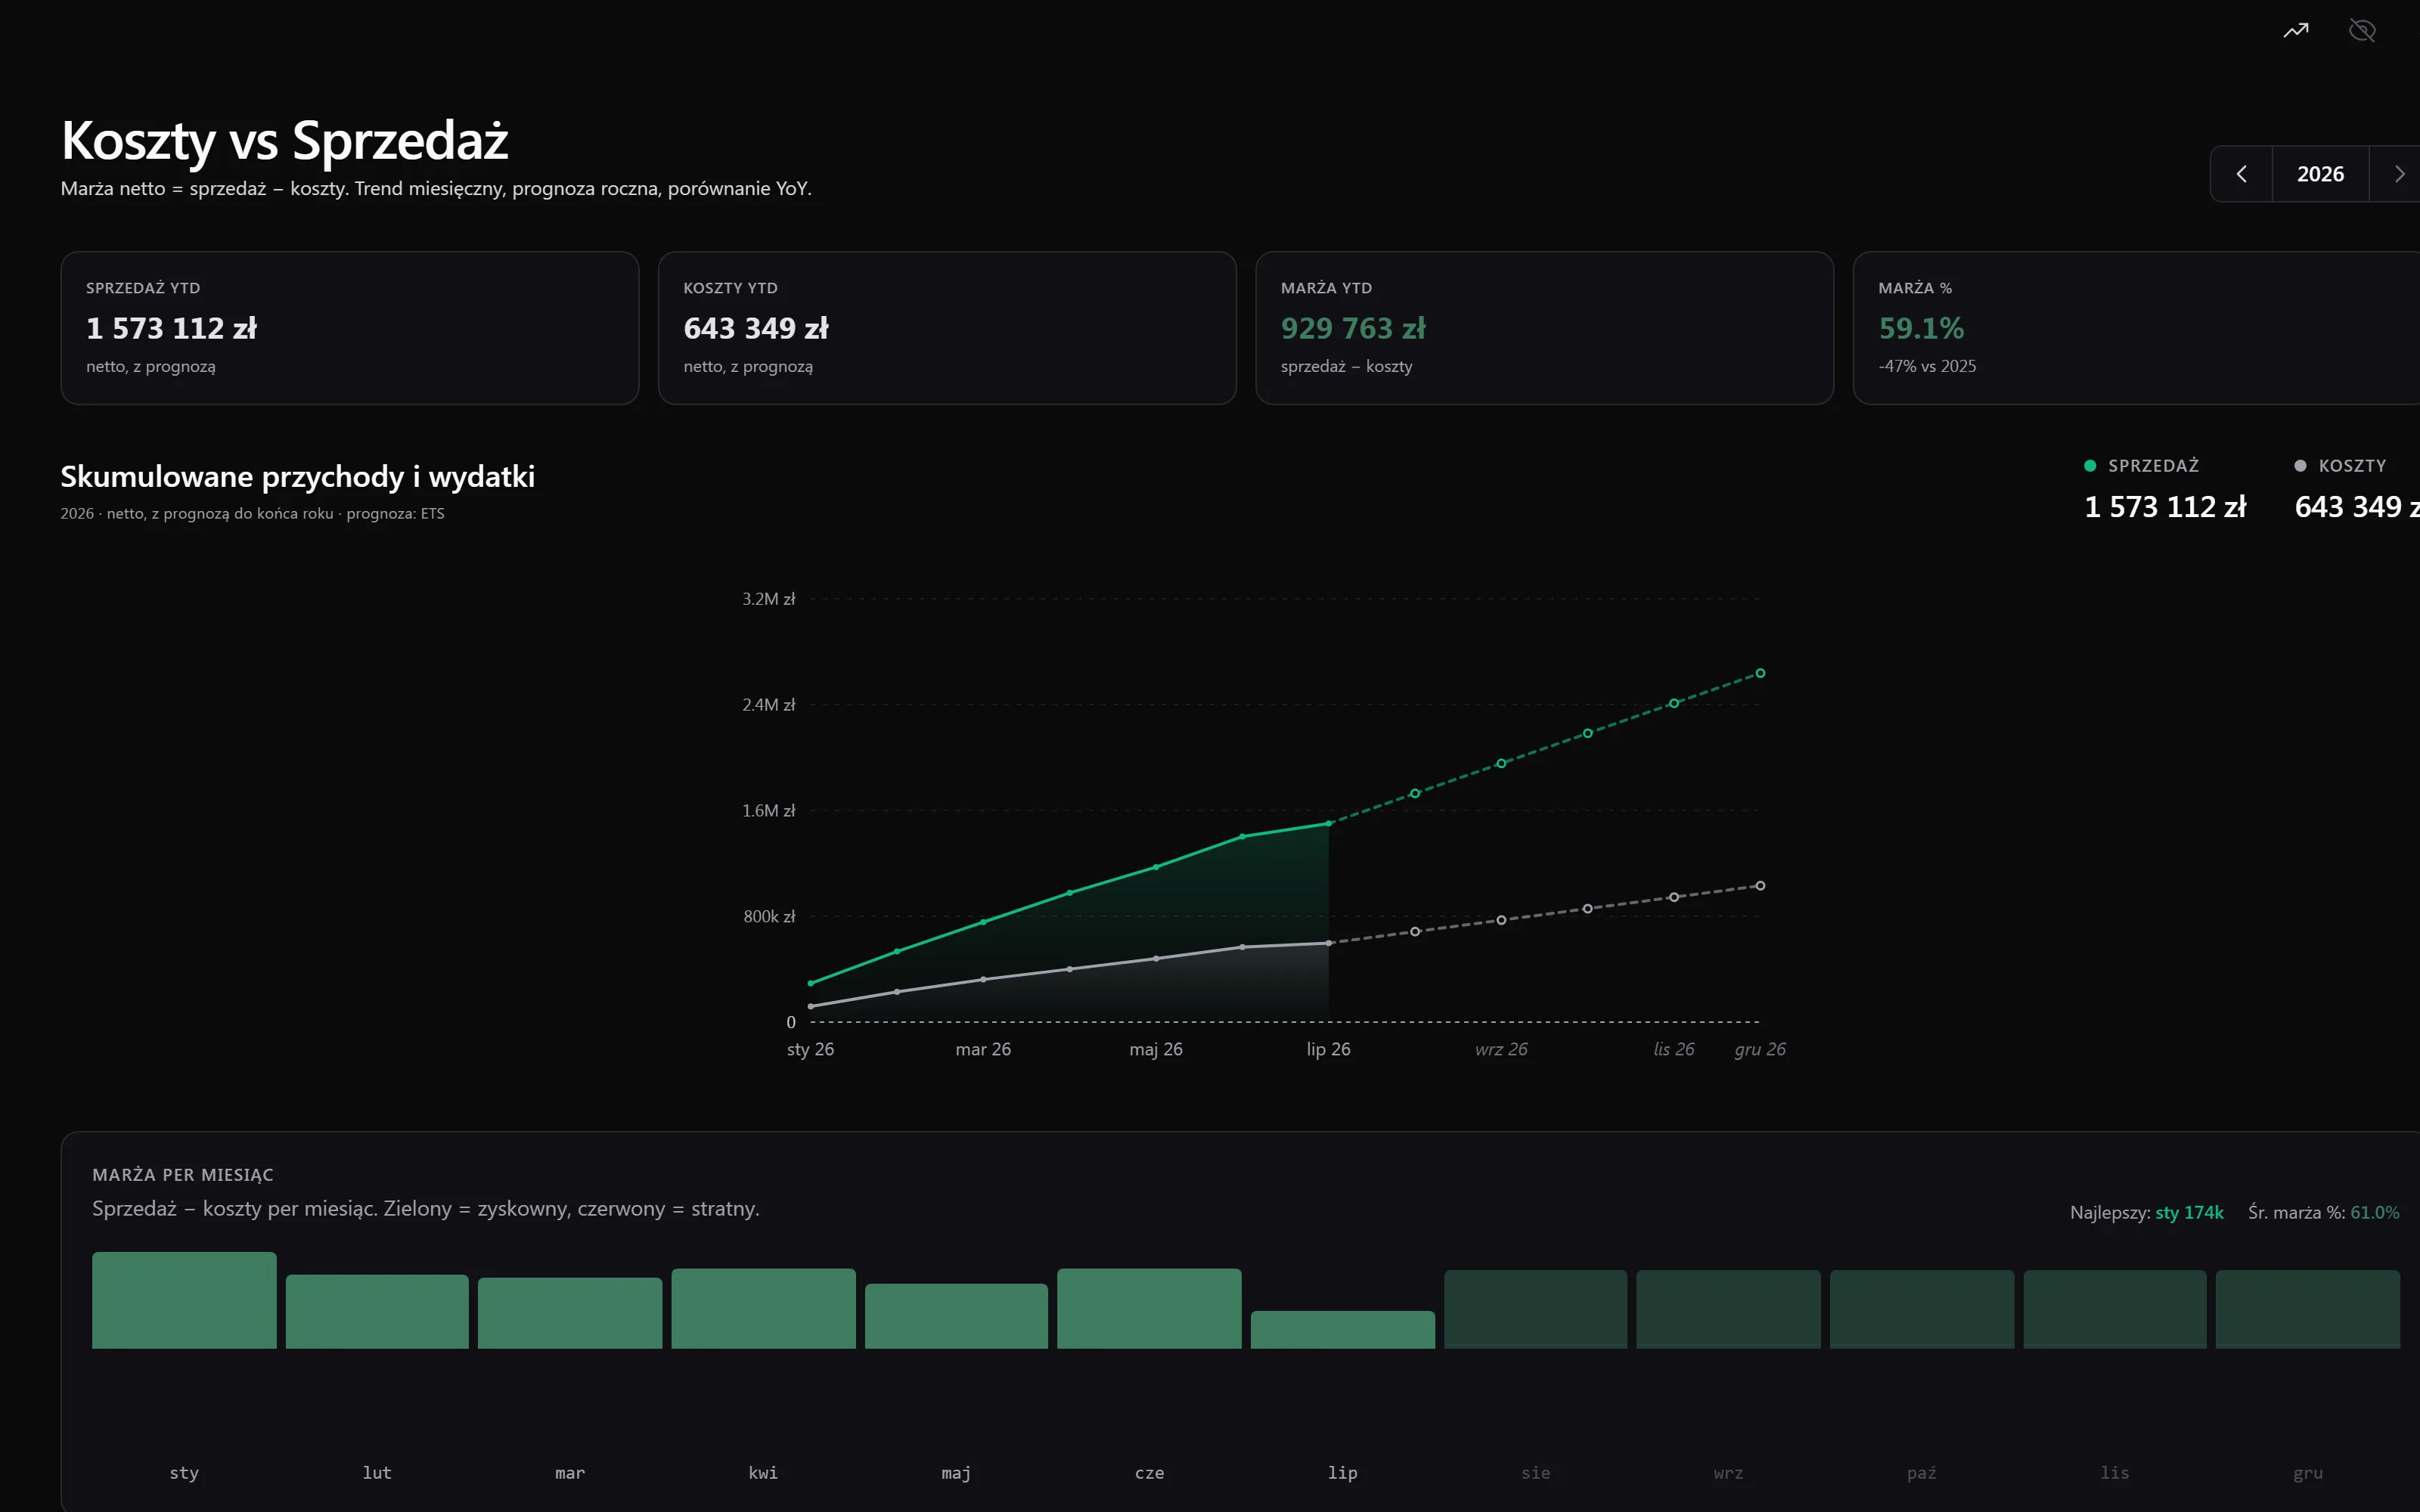Select the lis forecast margin bar

coord(2115,1310)
